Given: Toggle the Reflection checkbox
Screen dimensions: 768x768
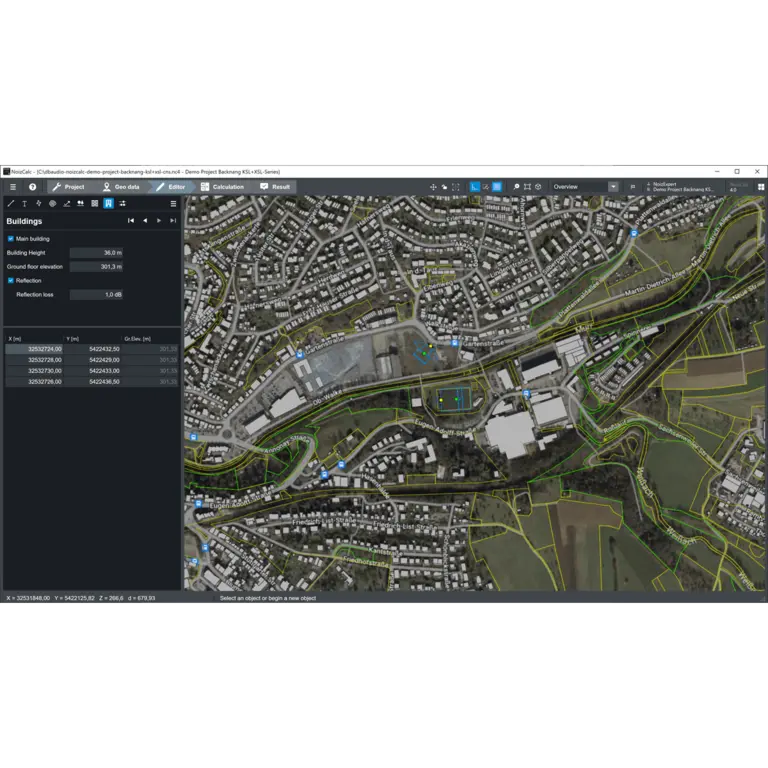Looking at the screenshot, I should 11,281.
